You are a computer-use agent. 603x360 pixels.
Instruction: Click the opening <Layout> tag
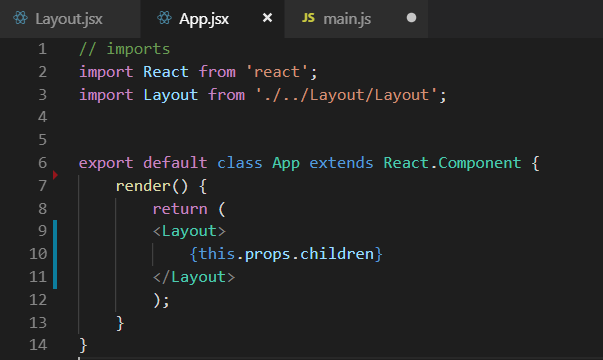(x=189, y=232)
